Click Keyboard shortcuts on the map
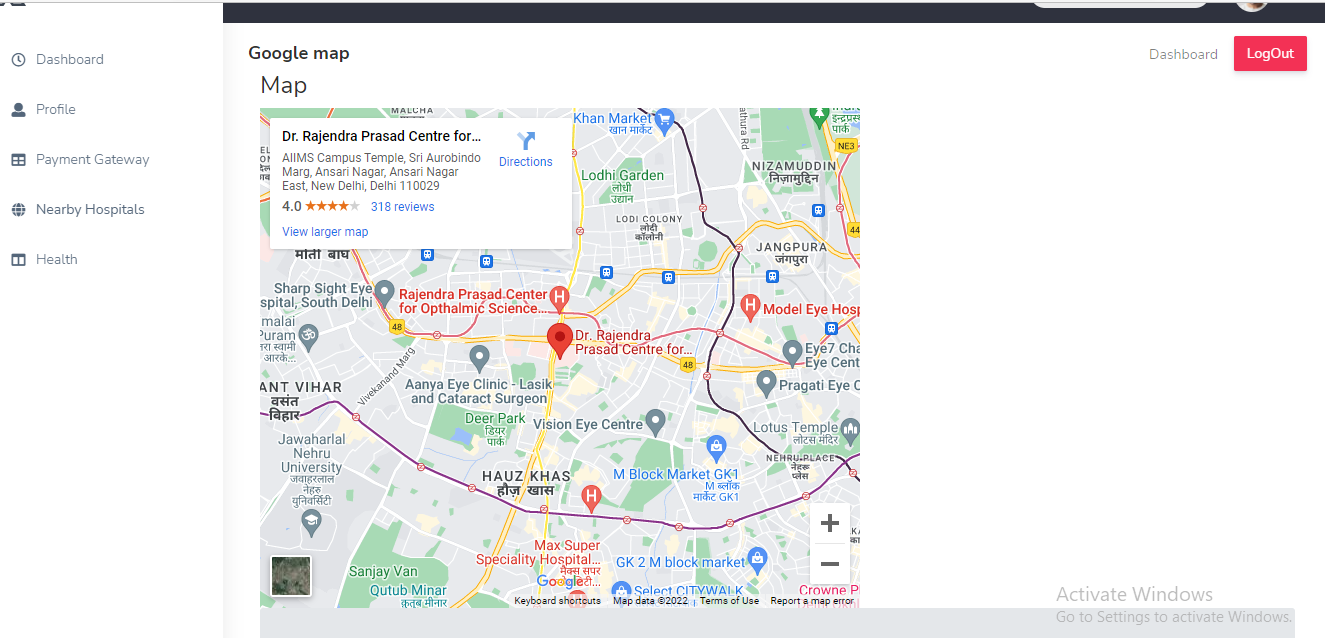 point(557,601)
